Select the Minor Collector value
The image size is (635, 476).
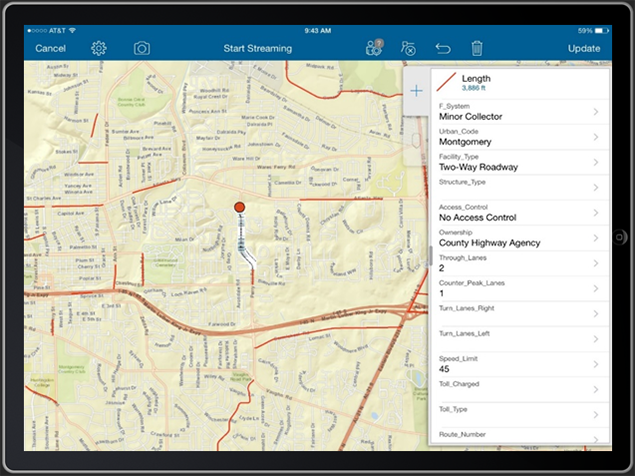coord(471,117)
